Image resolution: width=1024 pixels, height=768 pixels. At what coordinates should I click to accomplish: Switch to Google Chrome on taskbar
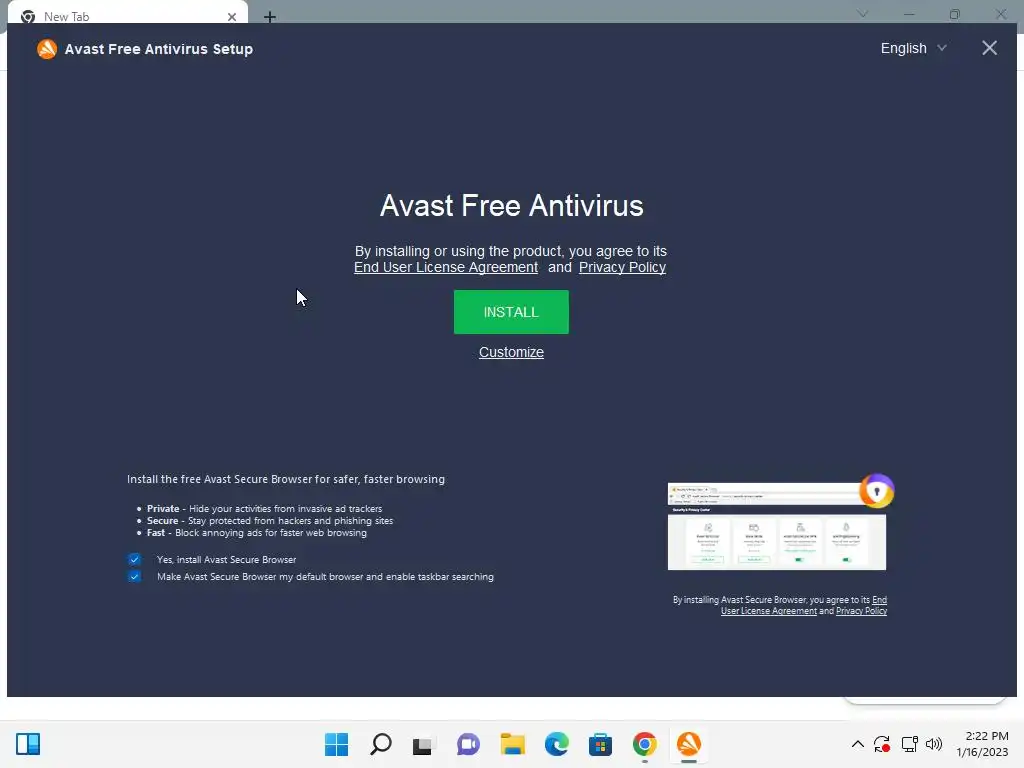[645, 744]
